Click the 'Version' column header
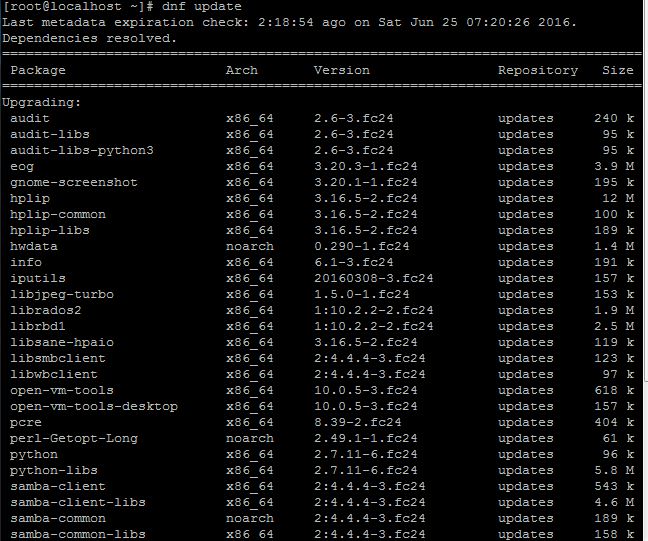648x541 pixels. coord(342,70)
